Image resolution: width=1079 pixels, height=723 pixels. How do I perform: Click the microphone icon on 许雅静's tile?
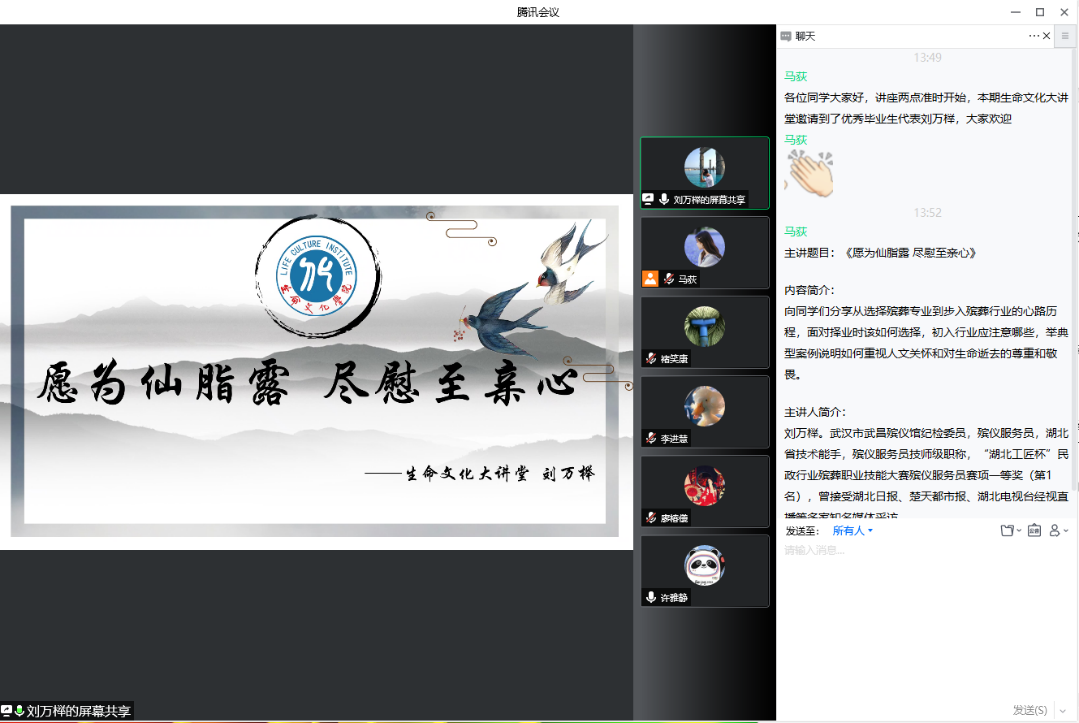[x=650, y=597]
